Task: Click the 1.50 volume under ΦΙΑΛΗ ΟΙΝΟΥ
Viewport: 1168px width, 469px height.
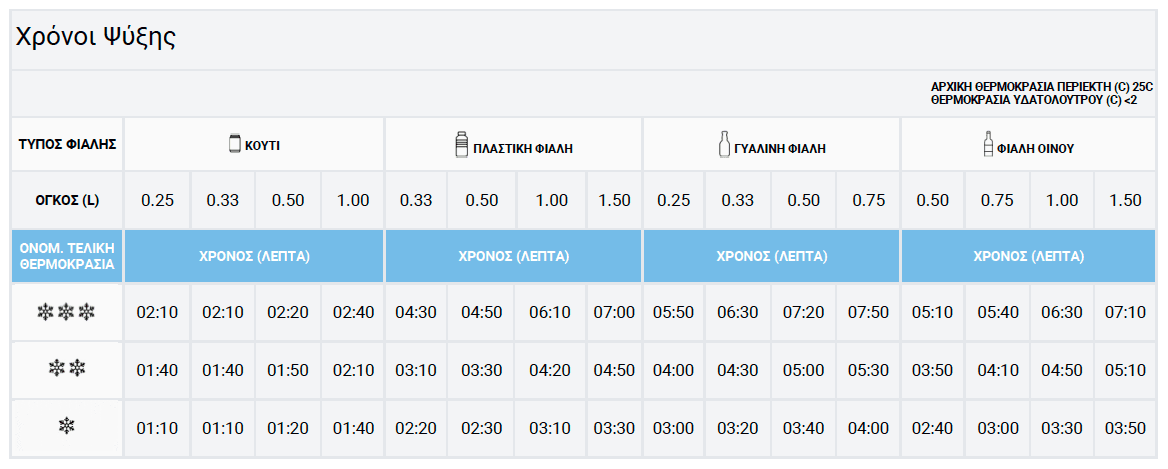Action: point(1125,200)
